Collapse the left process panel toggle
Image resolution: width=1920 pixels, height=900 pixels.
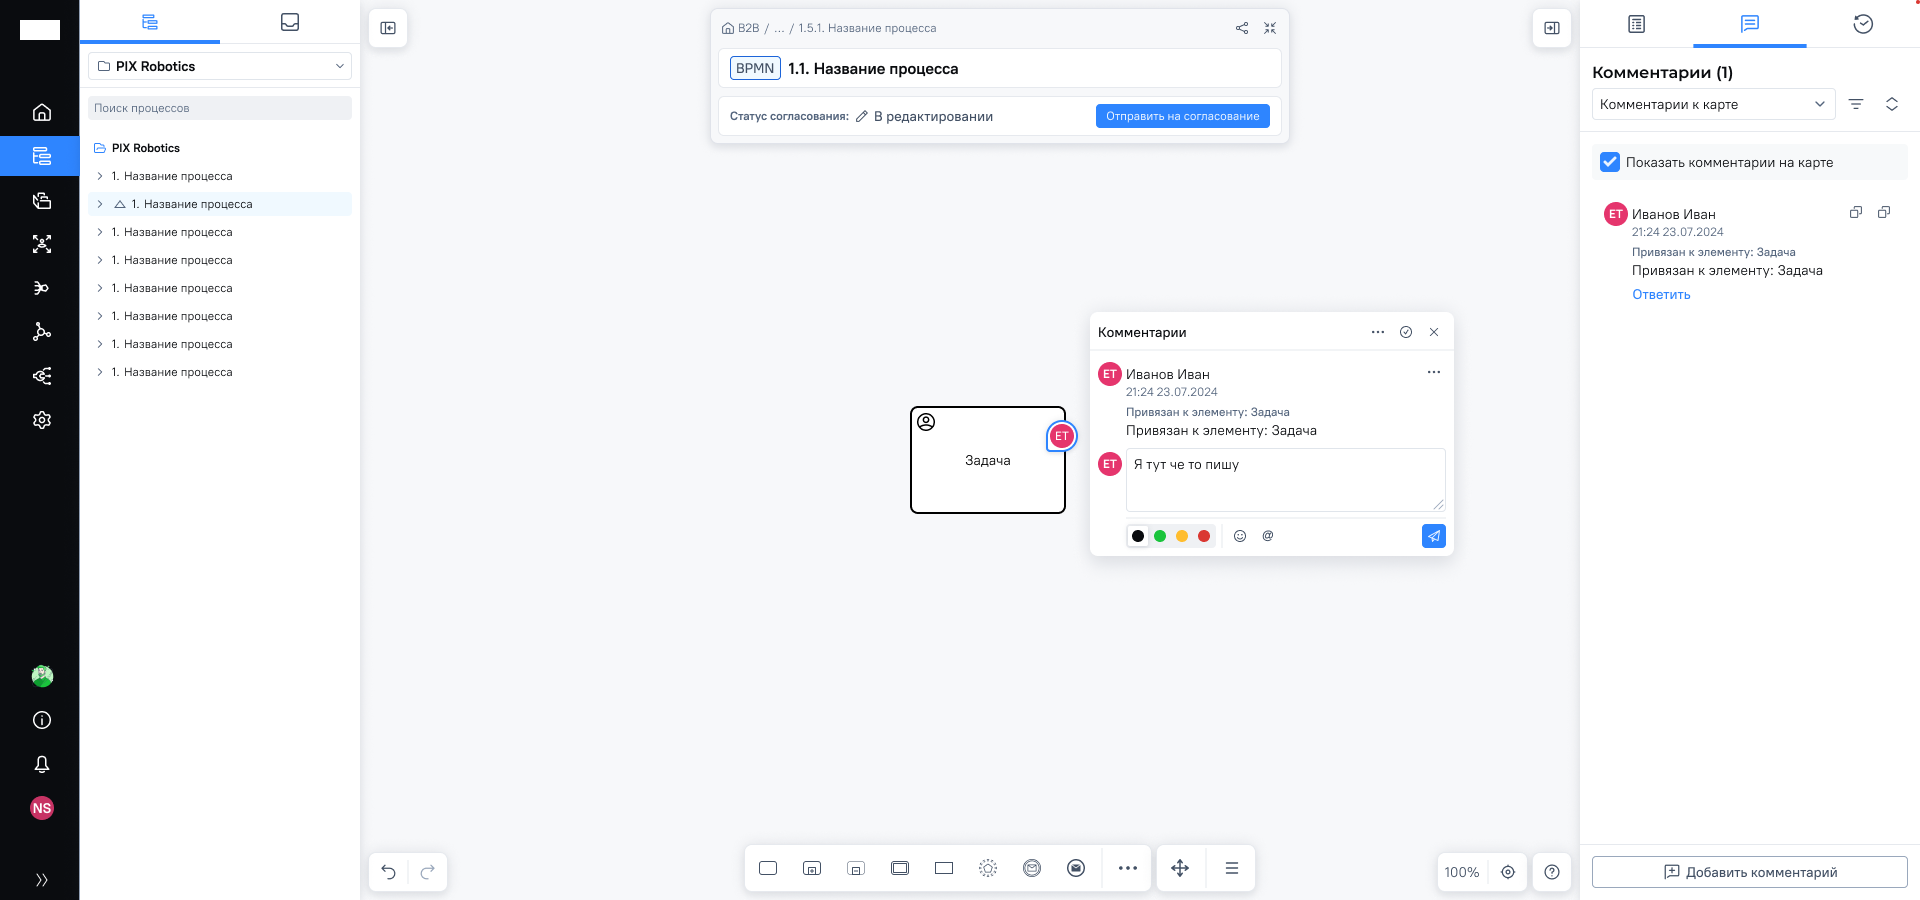click(x=388, y=28)
